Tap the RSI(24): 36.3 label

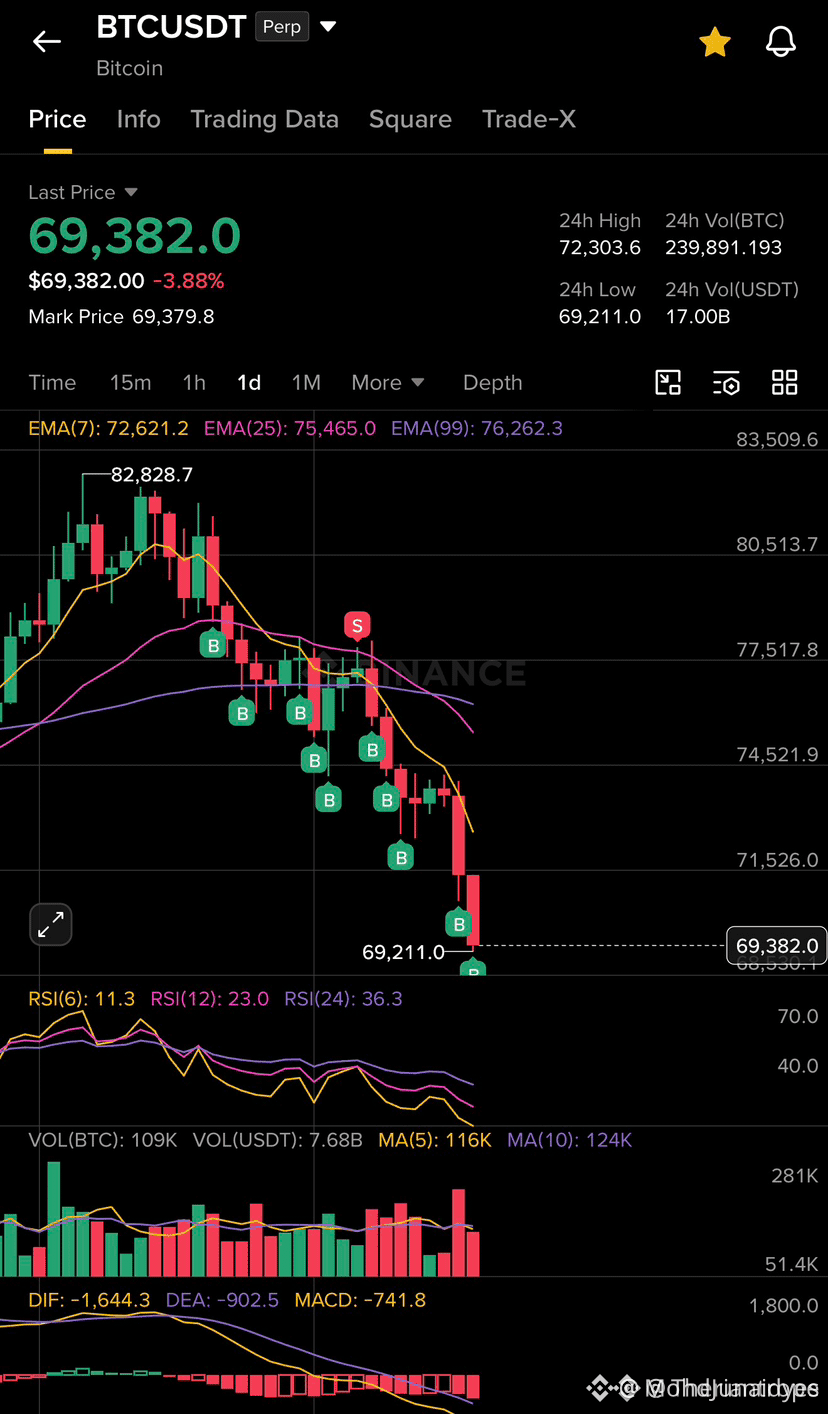[x=344, y=998]
